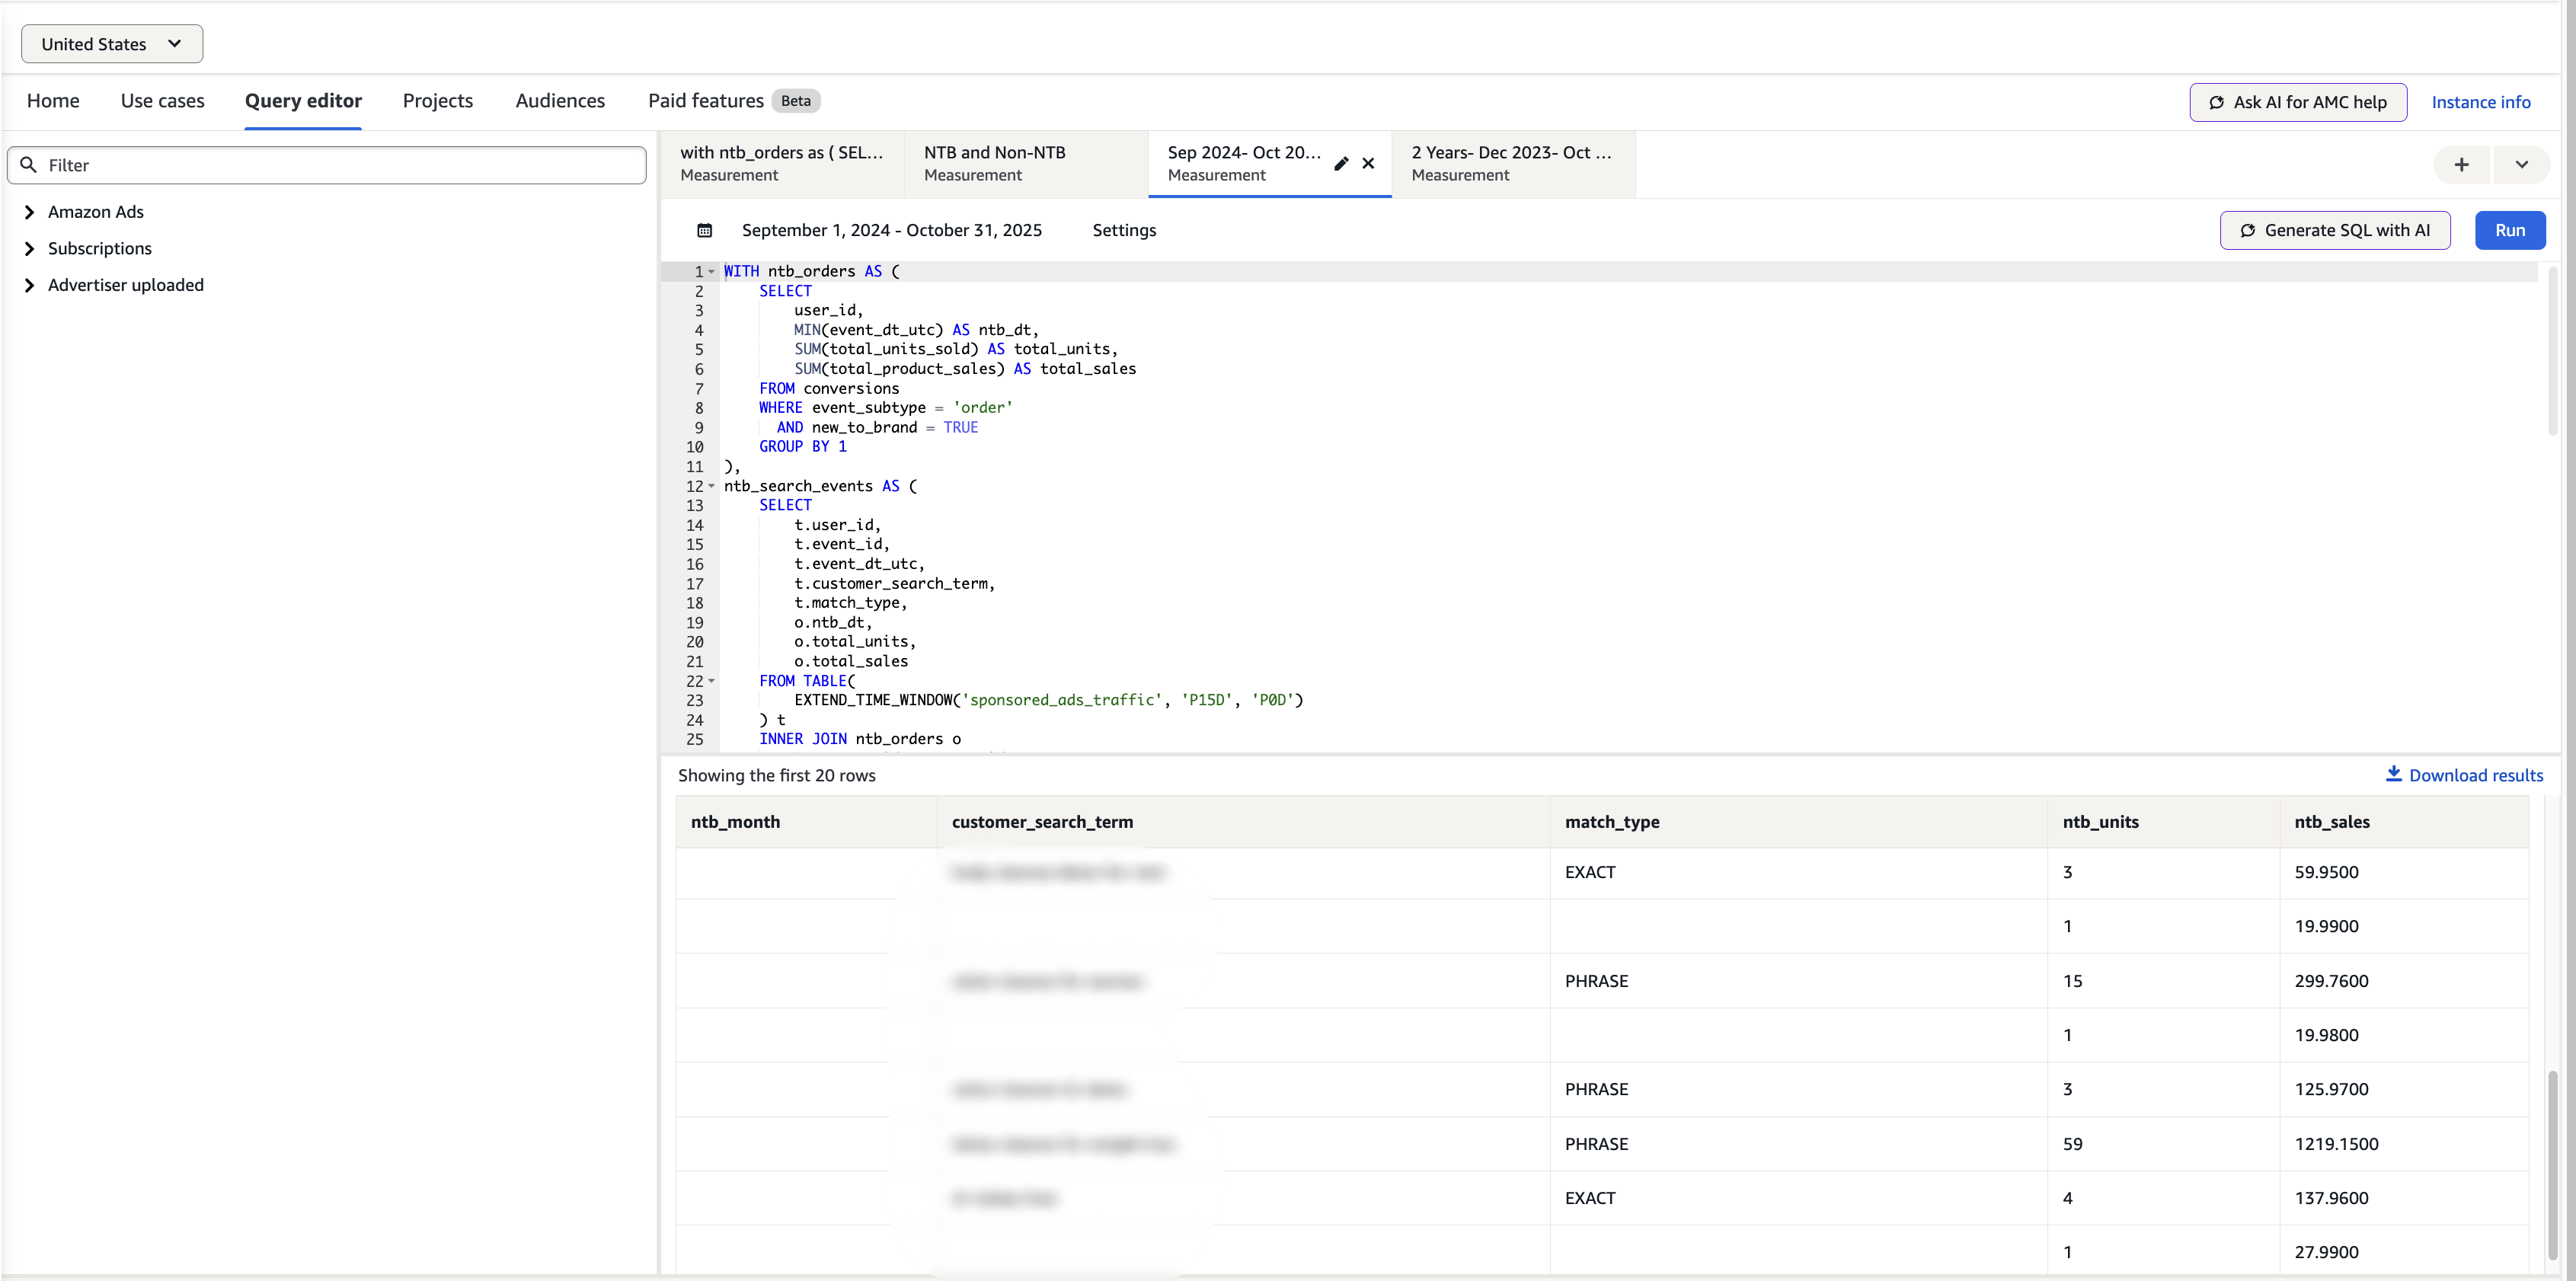The height and width of the screenshot is (1281, 2576).
Task: Expand the Amazon Ads section
Action: tap(29, 211)
